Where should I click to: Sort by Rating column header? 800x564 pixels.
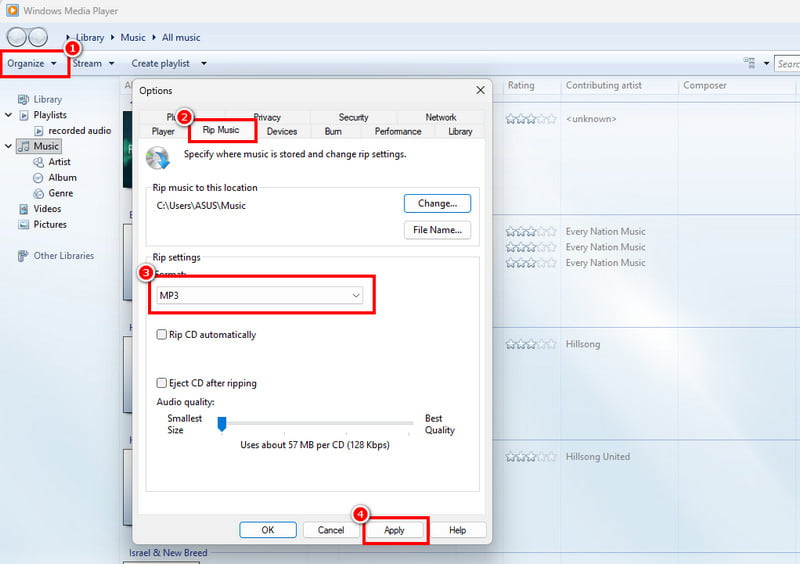[521, 85]
